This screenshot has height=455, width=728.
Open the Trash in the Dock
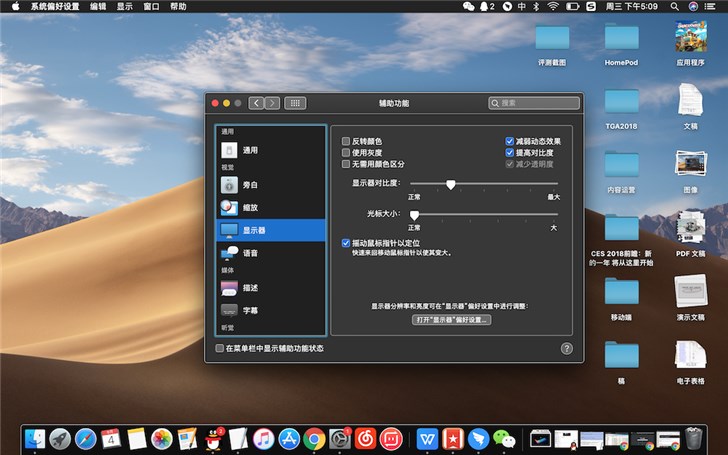click(693, 439)
